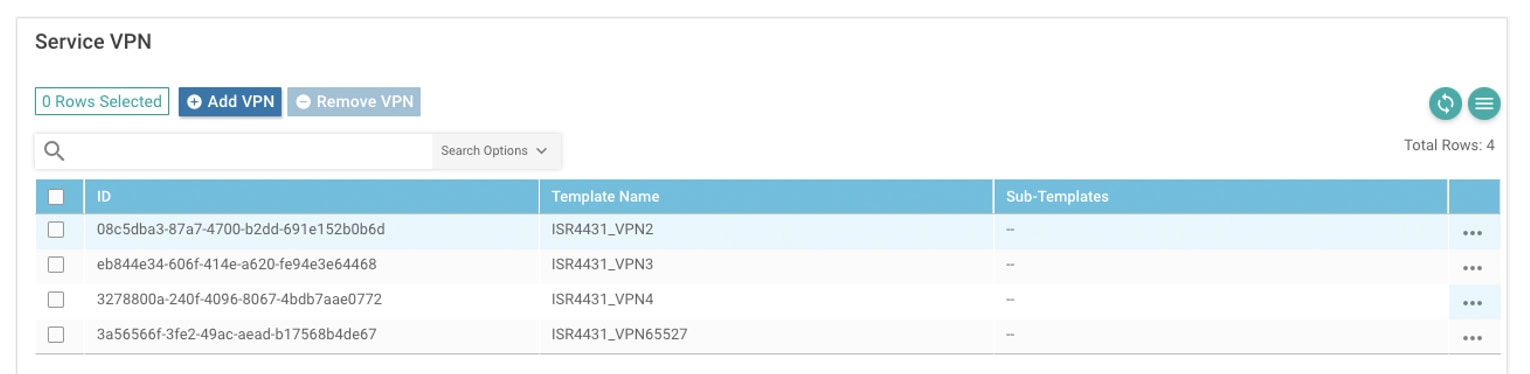Open more actions for ISR4431_VPN3 row
Image resolution: width=1530 pixels, height=374 pixels.
pos(1472,268)
